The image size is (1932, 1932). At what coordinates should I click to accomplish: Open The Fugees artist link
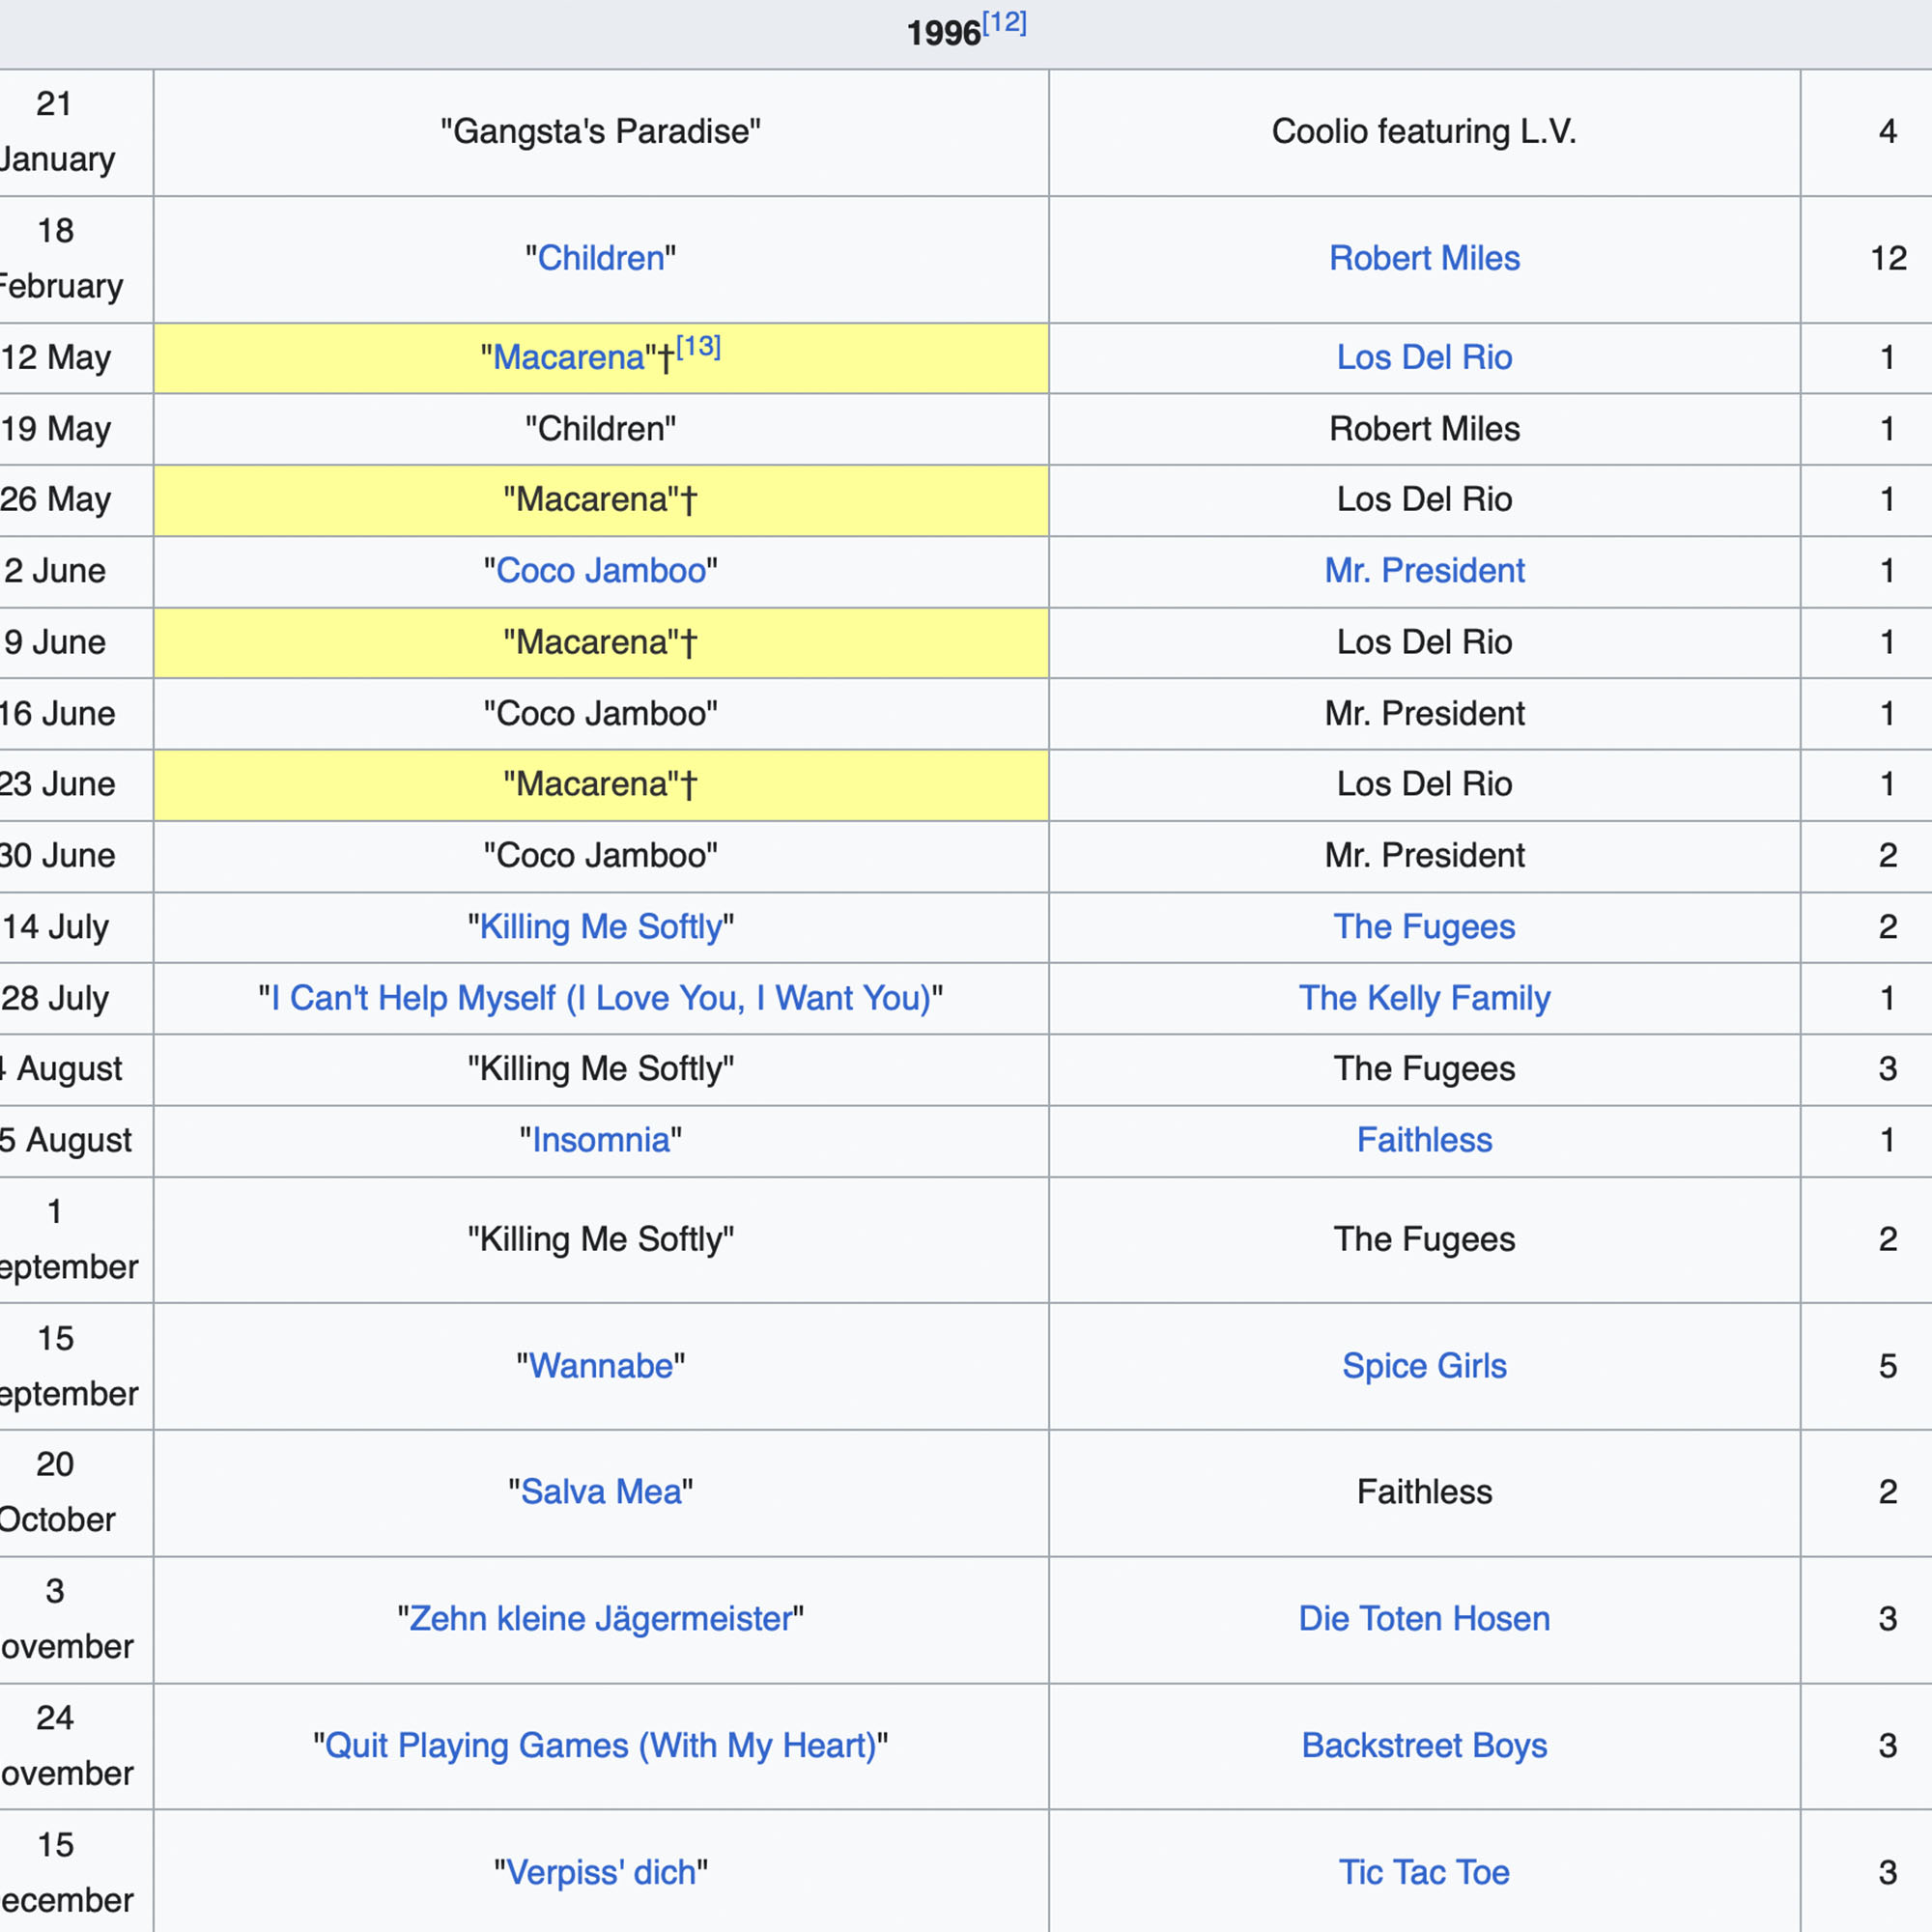1424,926
